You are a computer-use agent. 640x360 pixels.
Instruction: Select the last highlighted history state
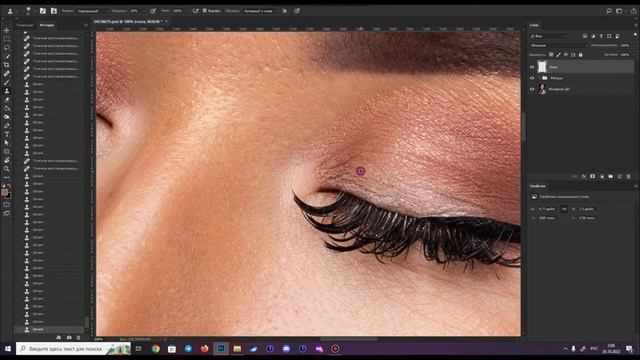click(49, 329)
